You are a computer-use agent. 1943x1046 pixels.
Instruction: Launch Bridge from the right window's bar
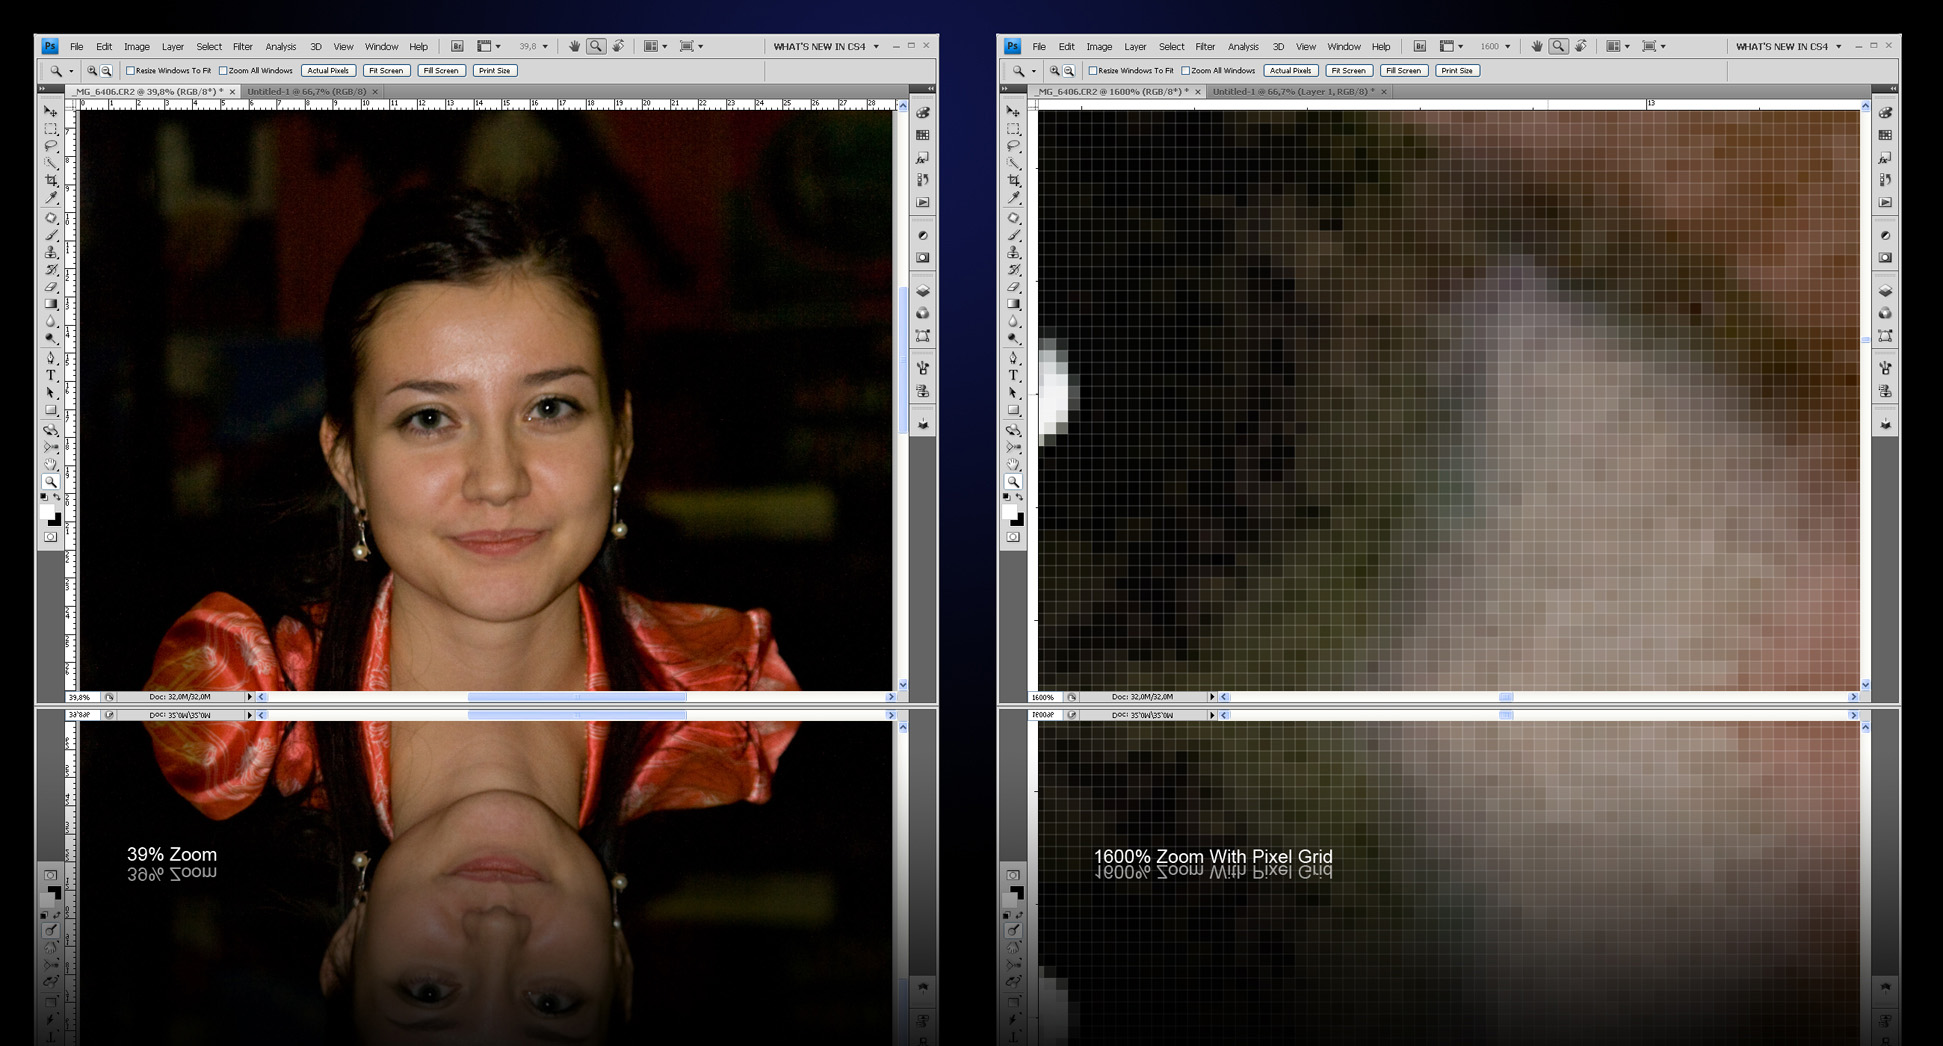click(x=1419, y=46)
